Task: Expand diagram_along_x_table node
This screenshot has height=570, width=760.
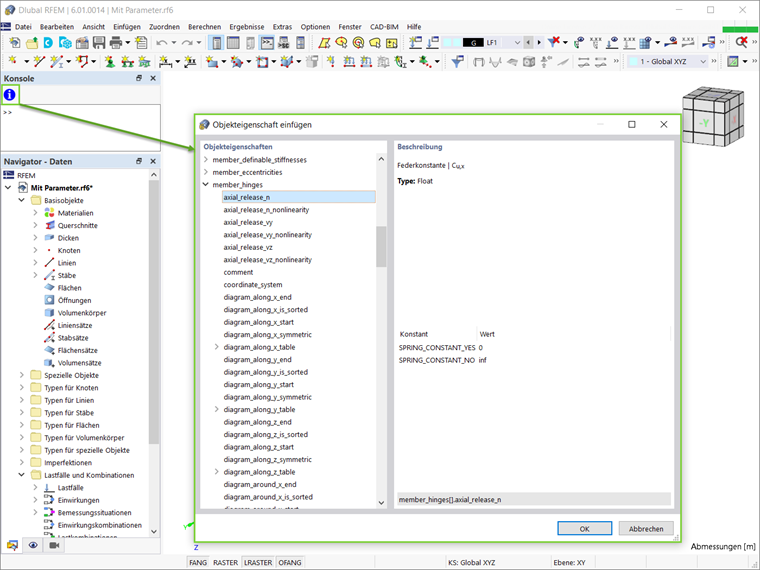Action: tap(217, 347)
